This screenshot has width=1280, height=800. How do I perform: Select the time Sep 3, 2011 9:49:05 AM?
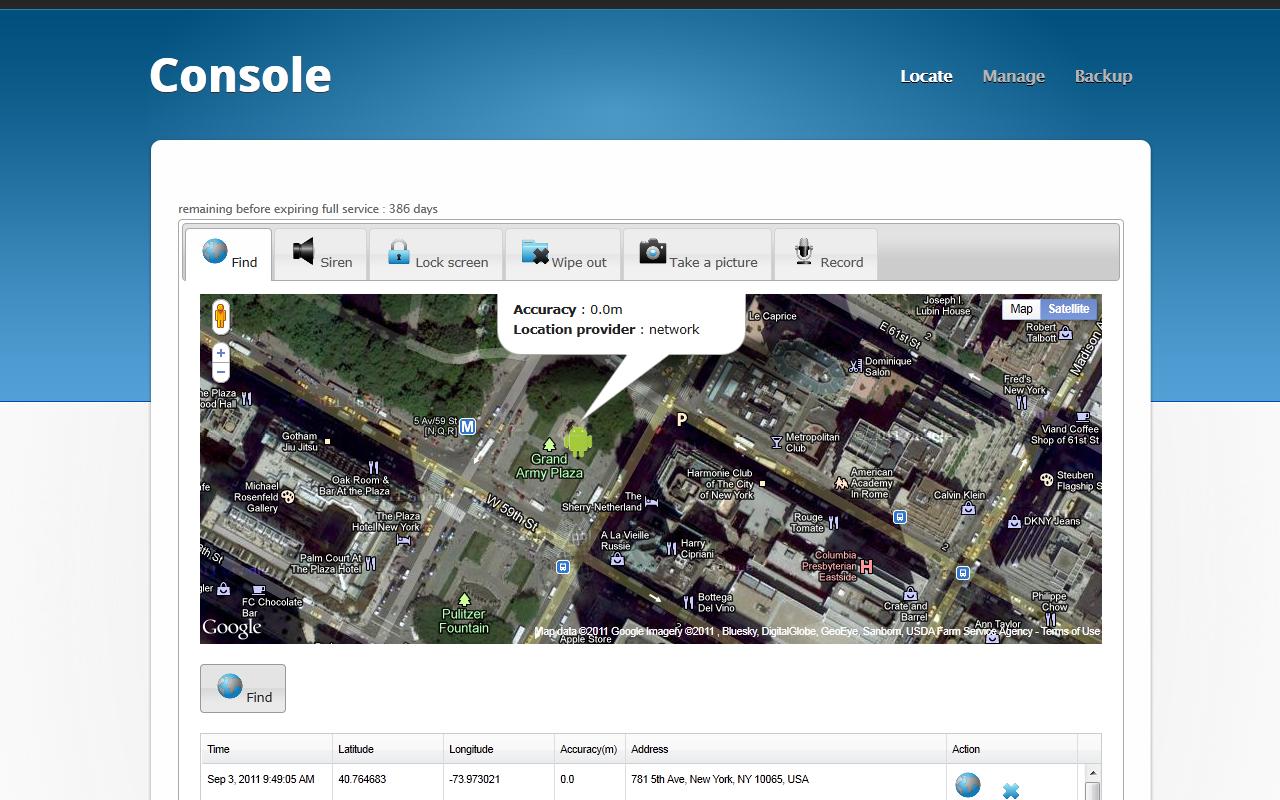pos(261,779)
